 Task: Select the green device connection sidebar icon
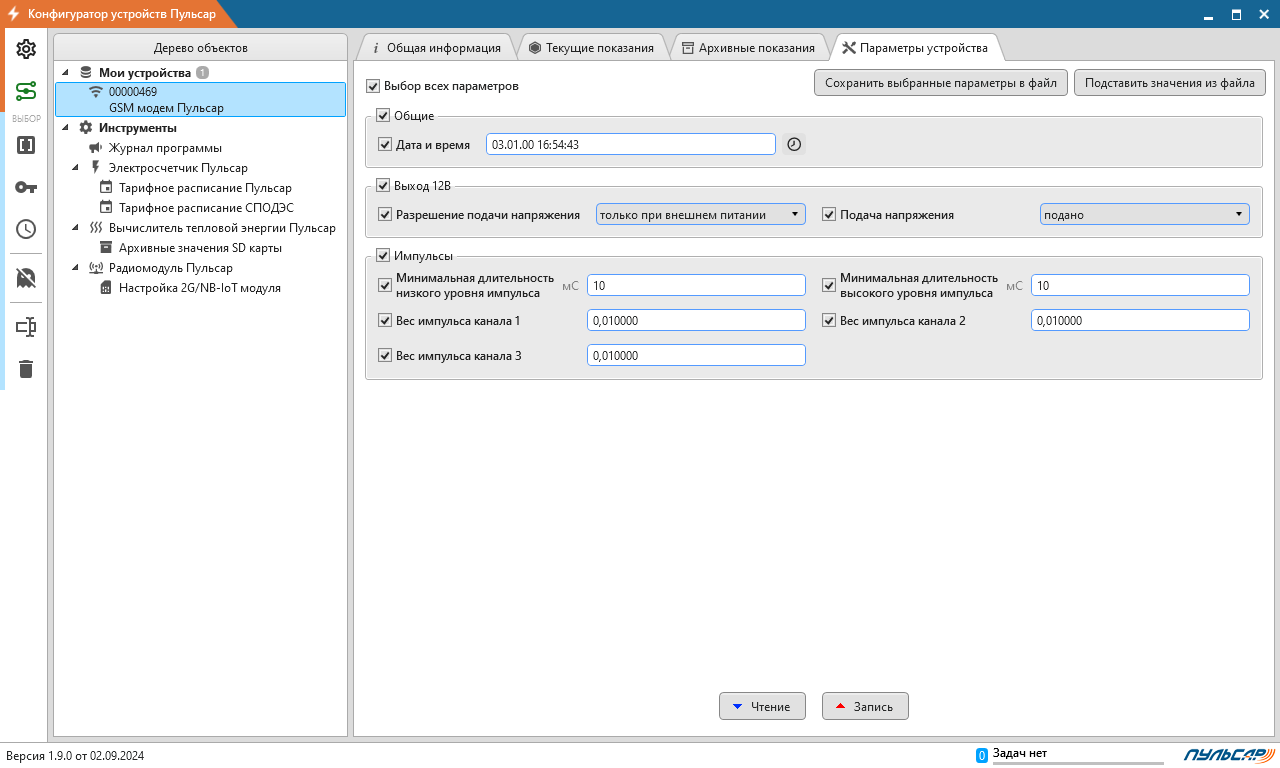[26, 92]
